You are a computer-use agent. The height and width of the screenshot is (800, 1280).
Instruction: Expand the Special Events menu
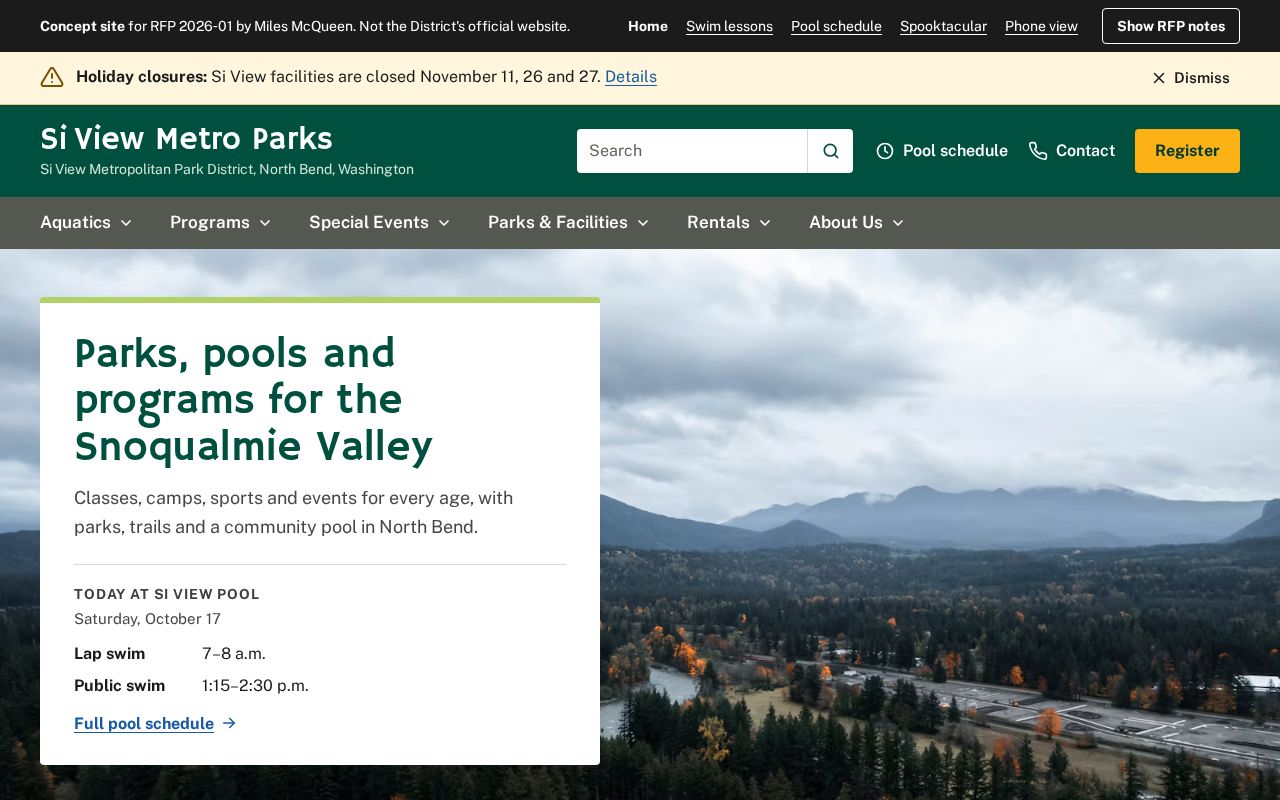379,222
